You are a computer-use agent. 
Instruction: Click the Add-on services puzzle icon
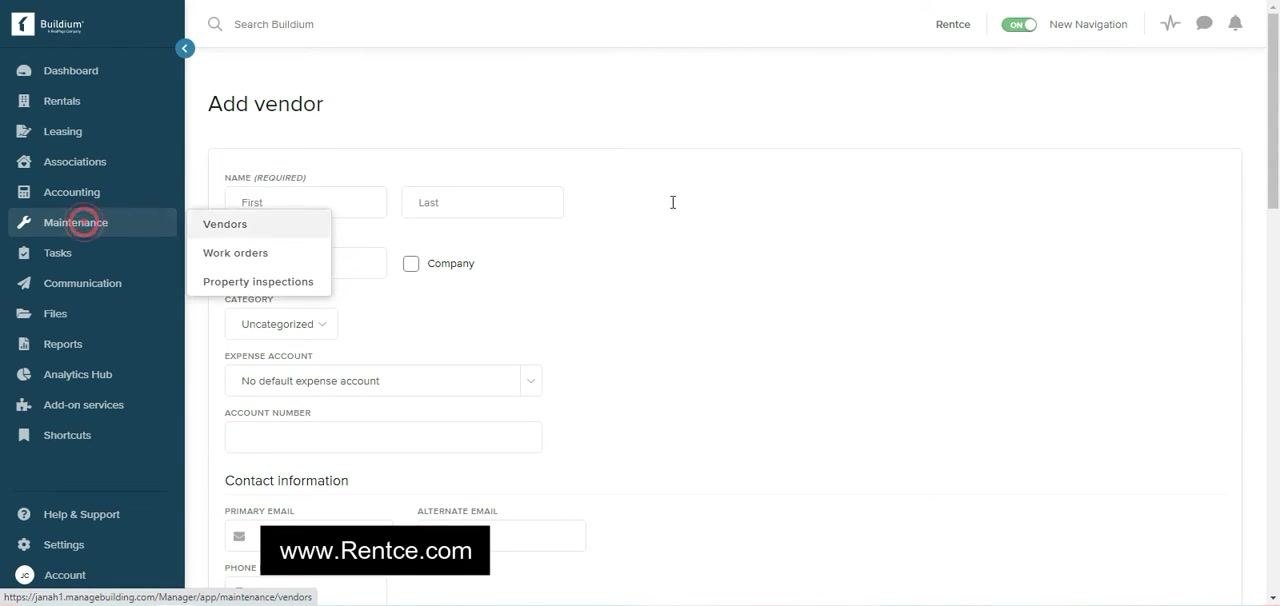24,405
